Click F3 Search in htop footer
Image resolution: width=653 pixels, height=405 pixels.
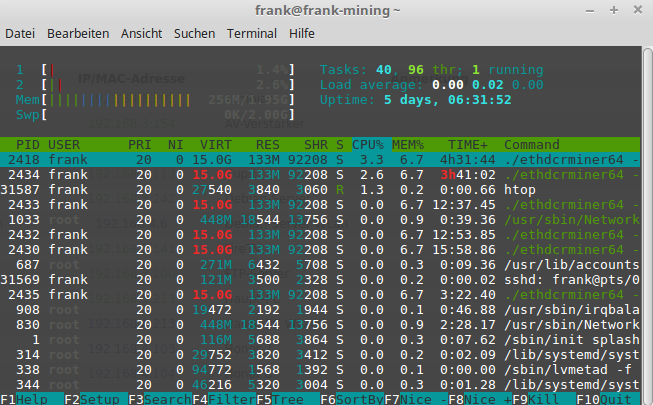click(160, 399)
